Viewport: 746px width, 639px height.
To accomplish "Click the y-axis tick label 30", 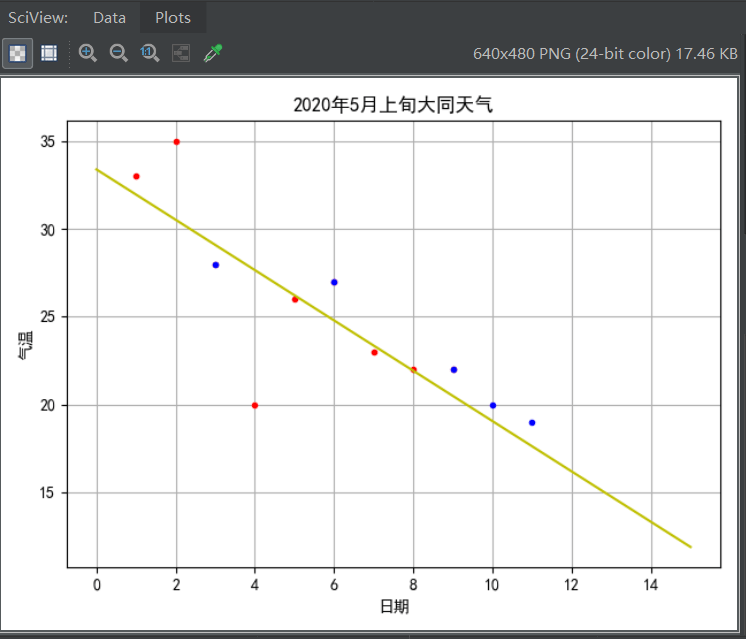I will [x=47, y=230].
